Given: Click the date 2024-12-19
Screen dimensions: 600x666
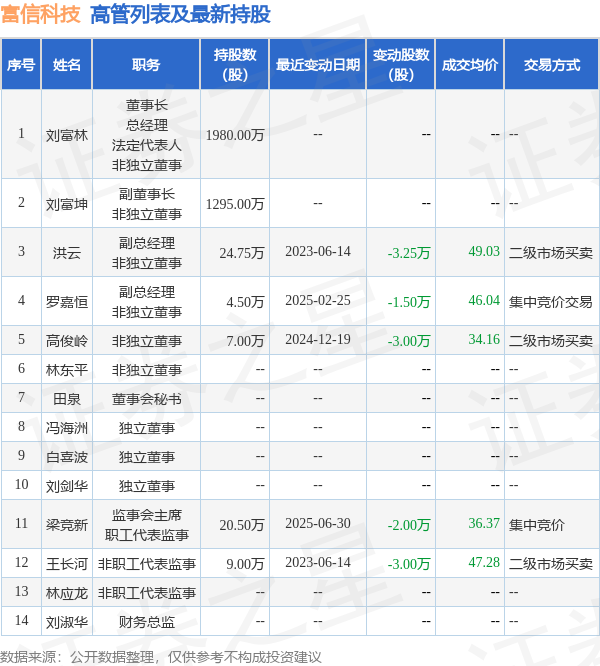Looking at the screenshot, I should (x=318, y=339).
